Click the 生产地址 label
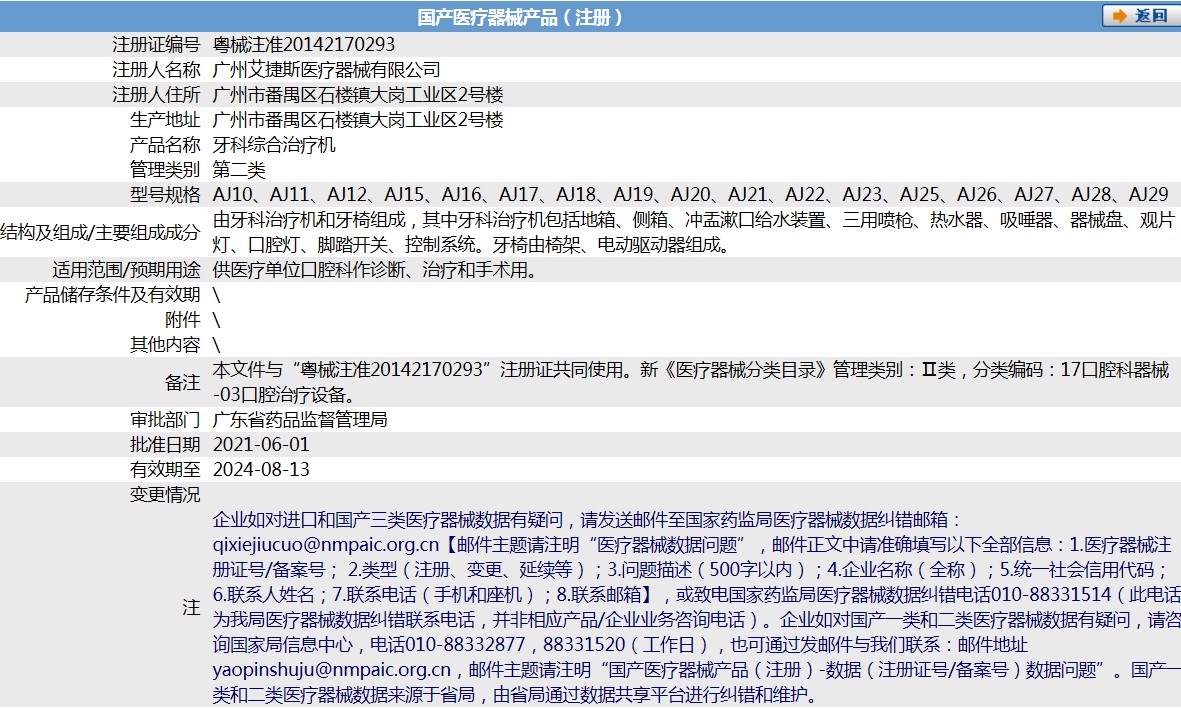 [165, 119]
